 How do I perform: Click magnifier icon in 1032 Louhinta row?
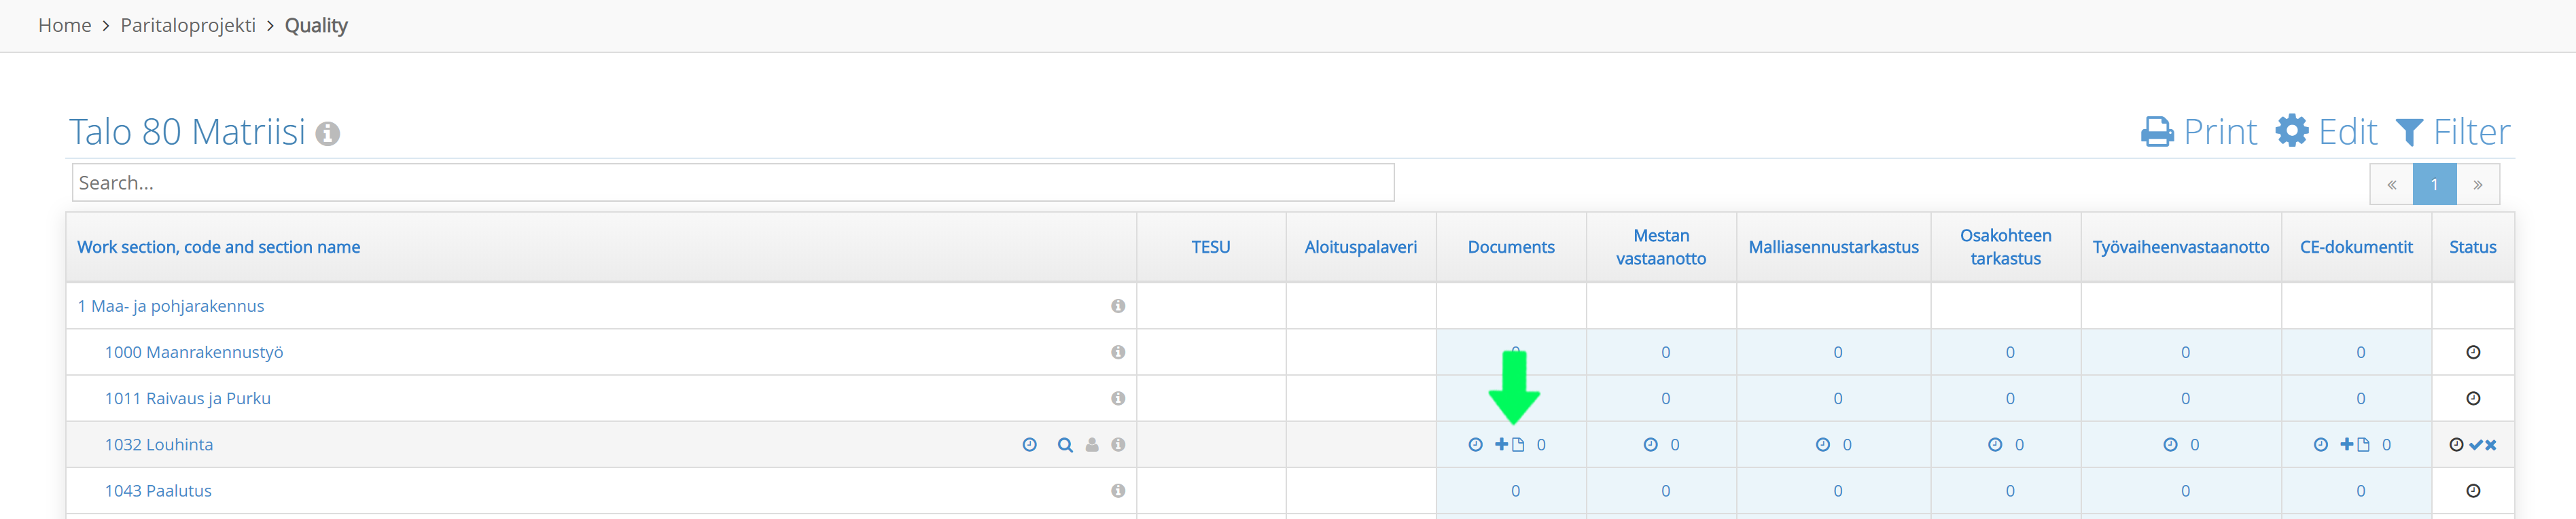click(x=1065, y=445)
